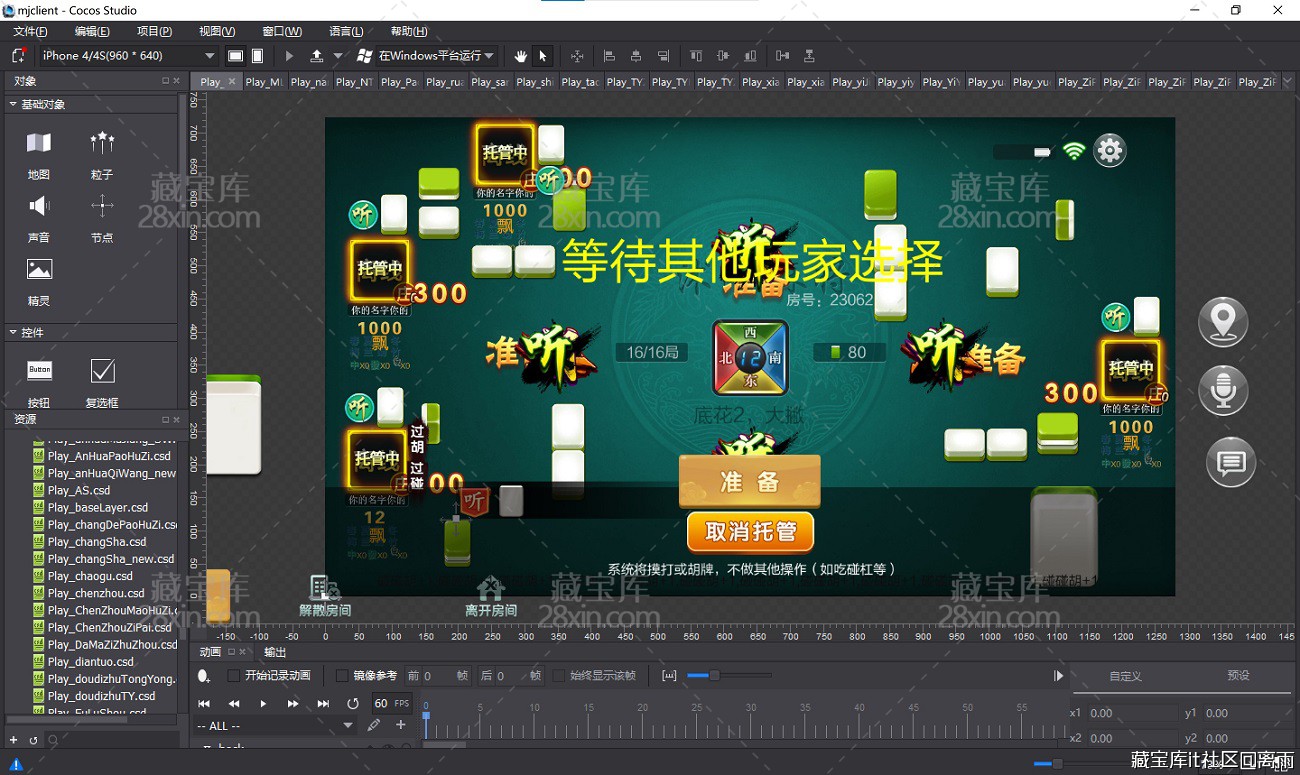Click the loop playback icon
Image resolution: width=1300 pixels, height=775 pixels.
click(x=352, y=704)
